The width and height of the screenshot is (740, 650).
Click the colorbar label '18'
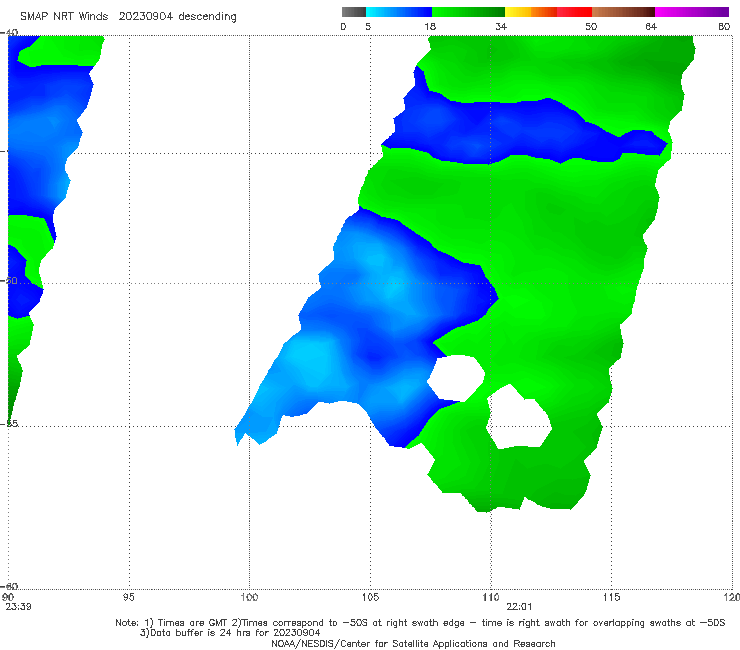pos(430,26)
